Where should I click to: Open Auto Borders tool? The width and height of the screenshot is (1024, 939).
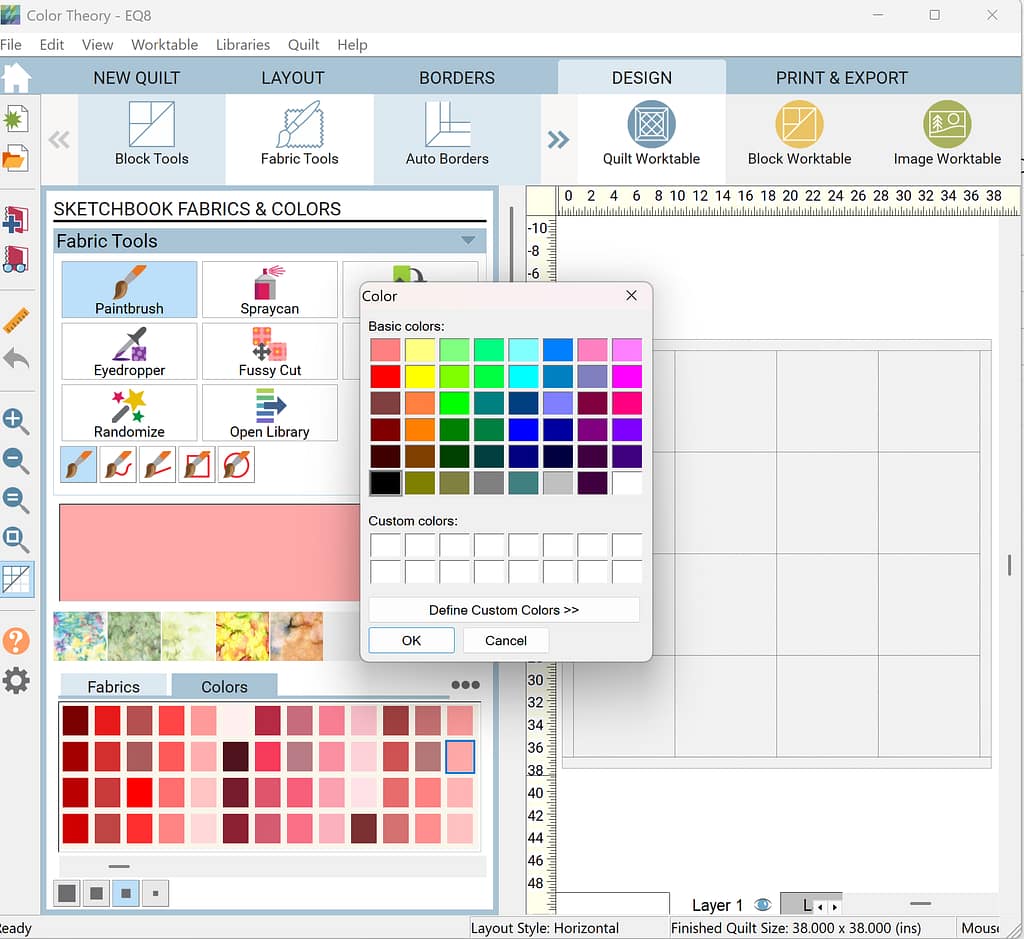(x=447, y=134)
